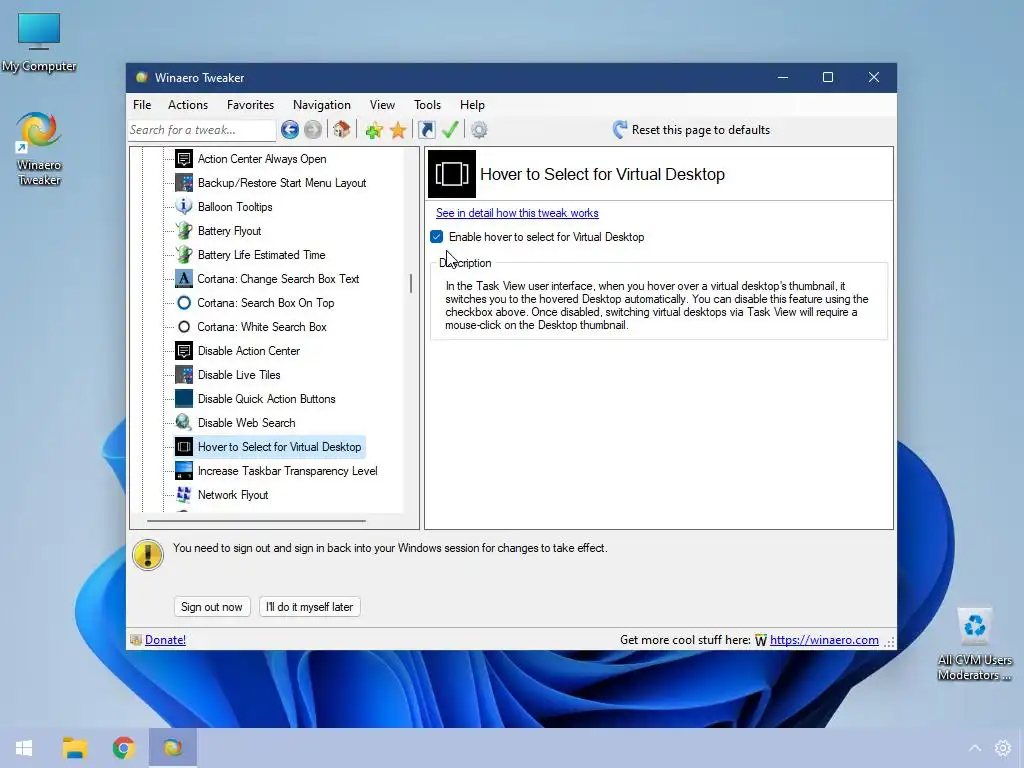The height and width of the screenshot is (768, 1024).
Task: Click I'll do it myself later button
Action: pyautogui.click(x=310, y=607)
